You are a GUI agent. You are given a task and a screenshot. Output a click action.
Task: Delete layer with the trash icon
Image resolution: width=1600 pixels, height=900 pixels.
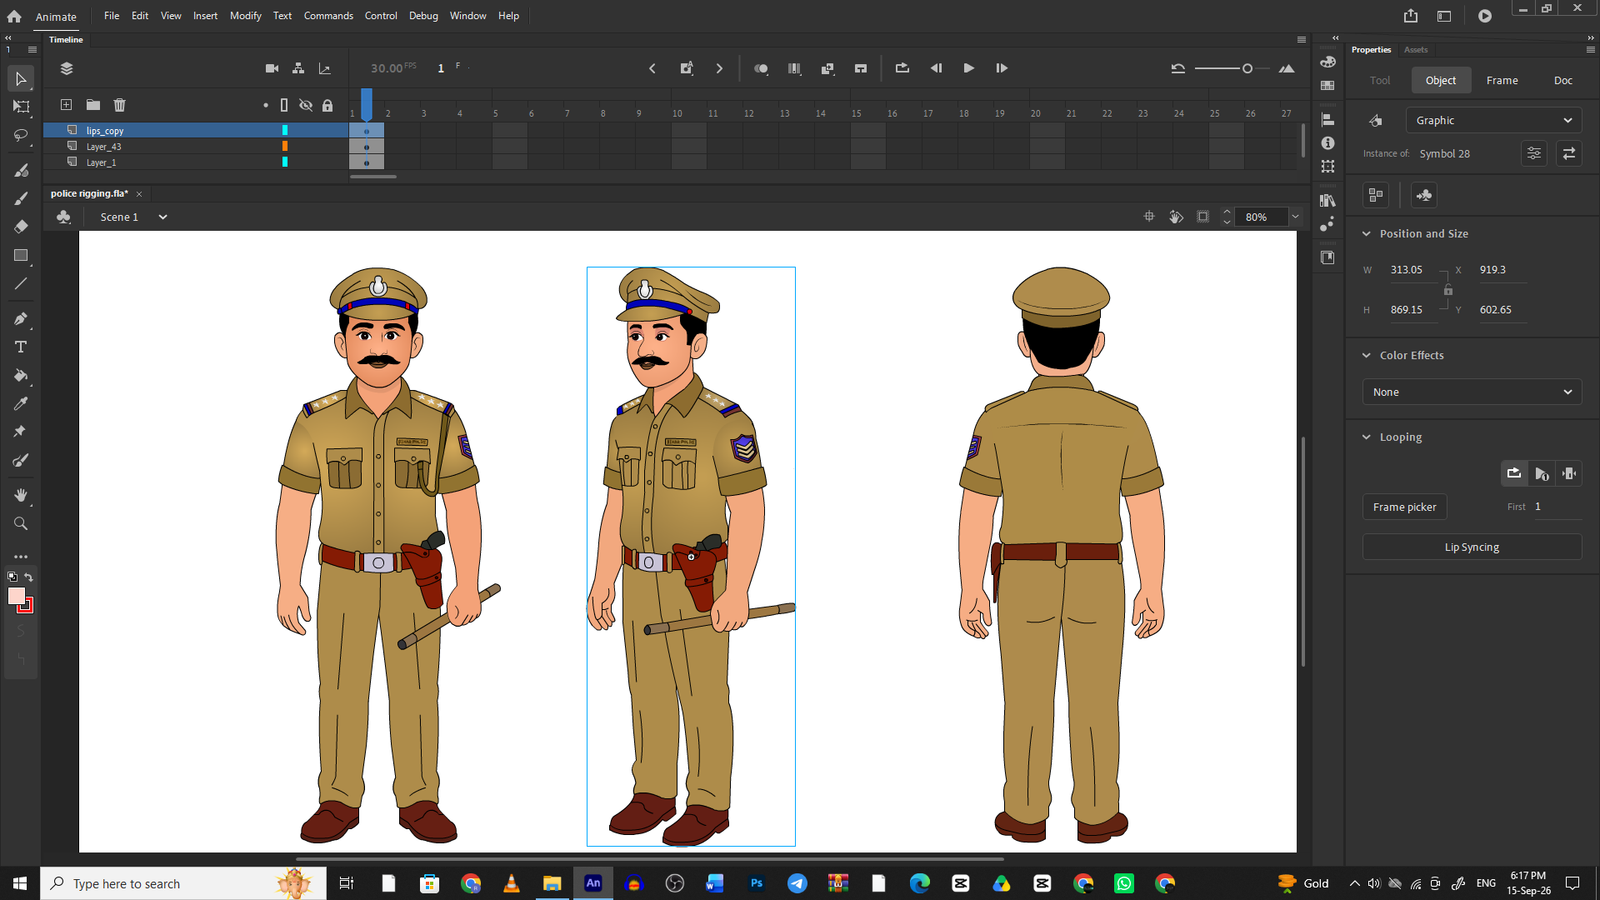pos(119,105)
